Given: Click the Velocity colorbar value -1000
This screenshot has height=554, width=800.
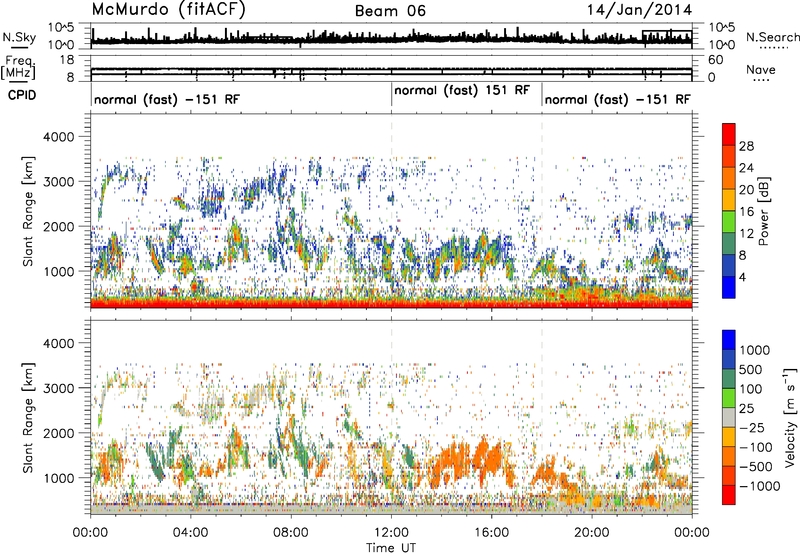Looking at the screenshot, I should pos(760,486).
